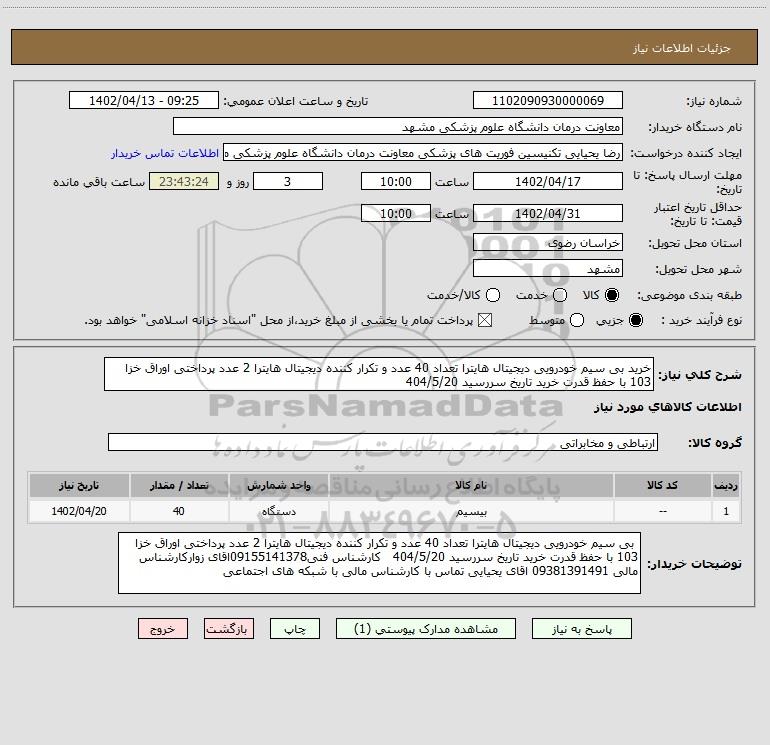Click the کد کالا column header
The width and height of the screenshot is (770, 745).
[x=662, y=486]
